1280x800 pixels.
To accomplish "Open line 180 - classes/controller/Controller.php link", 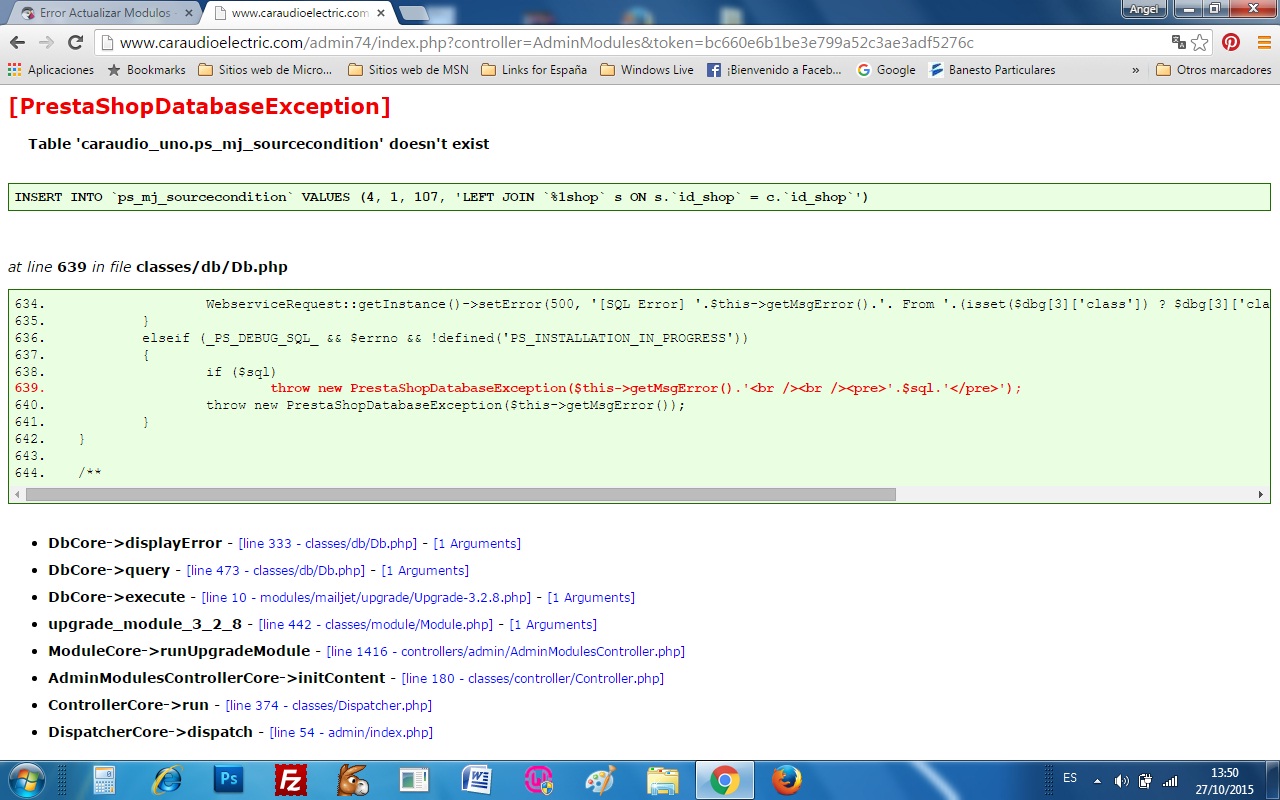I will [x=533, y=678].
